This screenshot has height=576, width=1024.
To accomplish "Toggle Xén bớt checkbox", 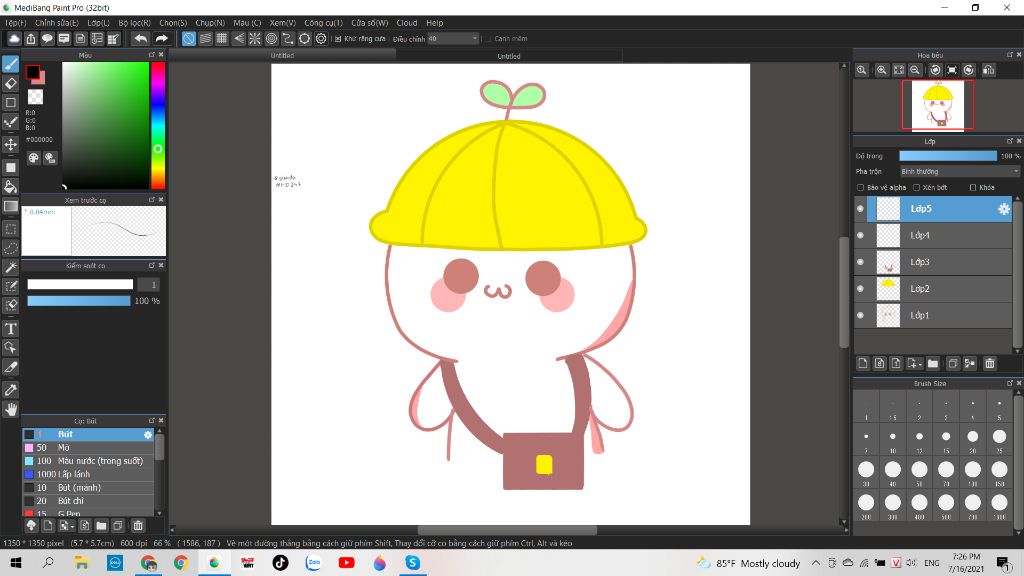I will pos(916,187).
